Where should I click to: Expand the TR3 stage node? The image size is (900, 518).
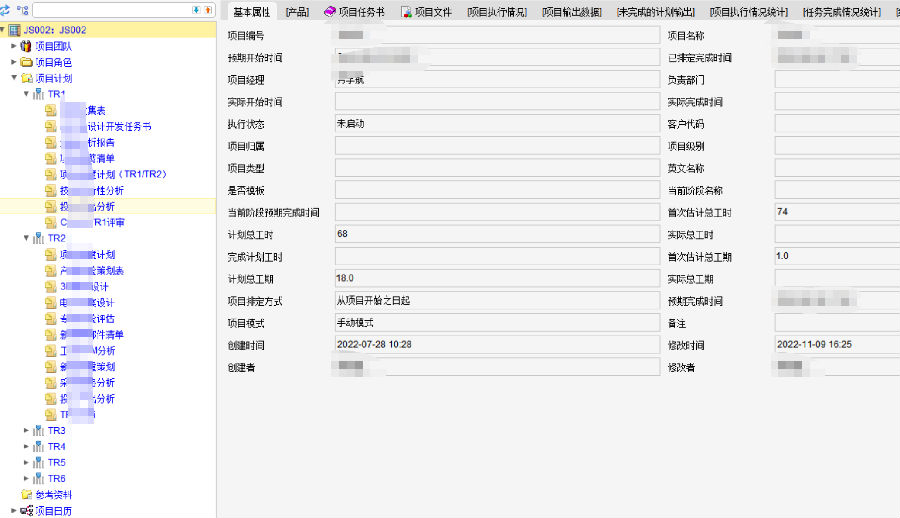click(26, 430)
